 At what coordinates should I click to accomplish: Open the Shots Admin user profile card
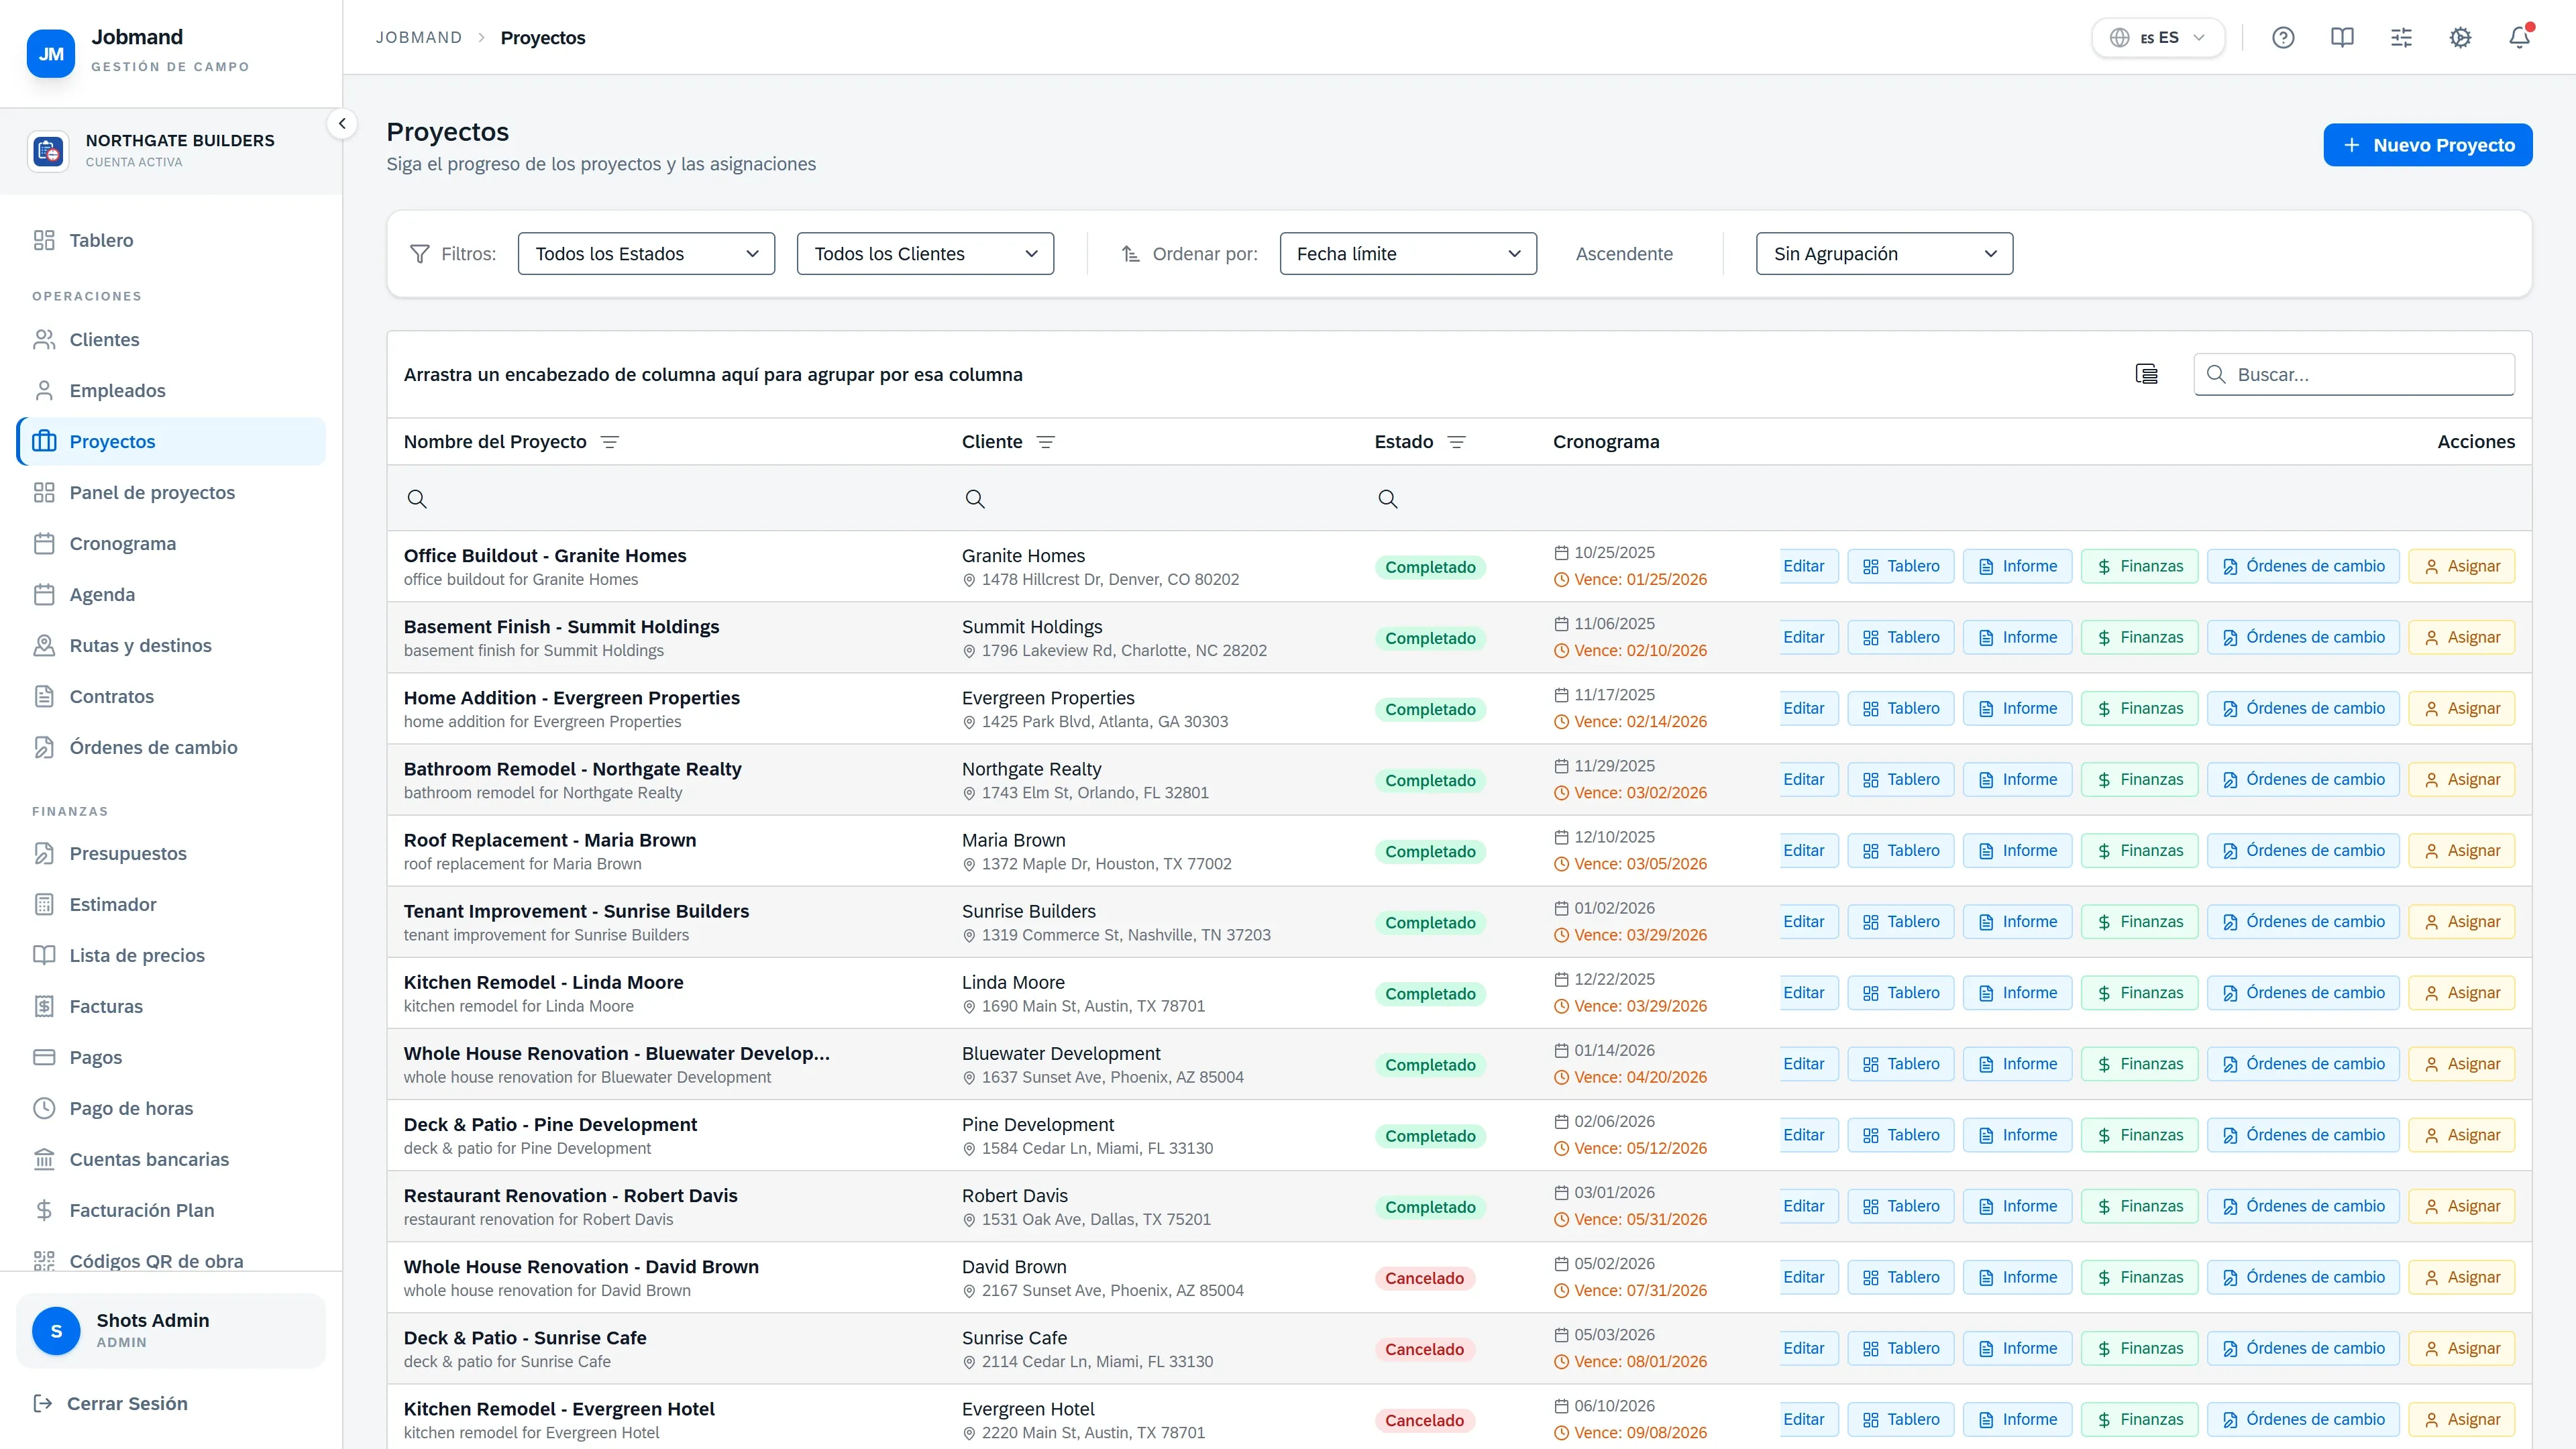point(171,1331)
